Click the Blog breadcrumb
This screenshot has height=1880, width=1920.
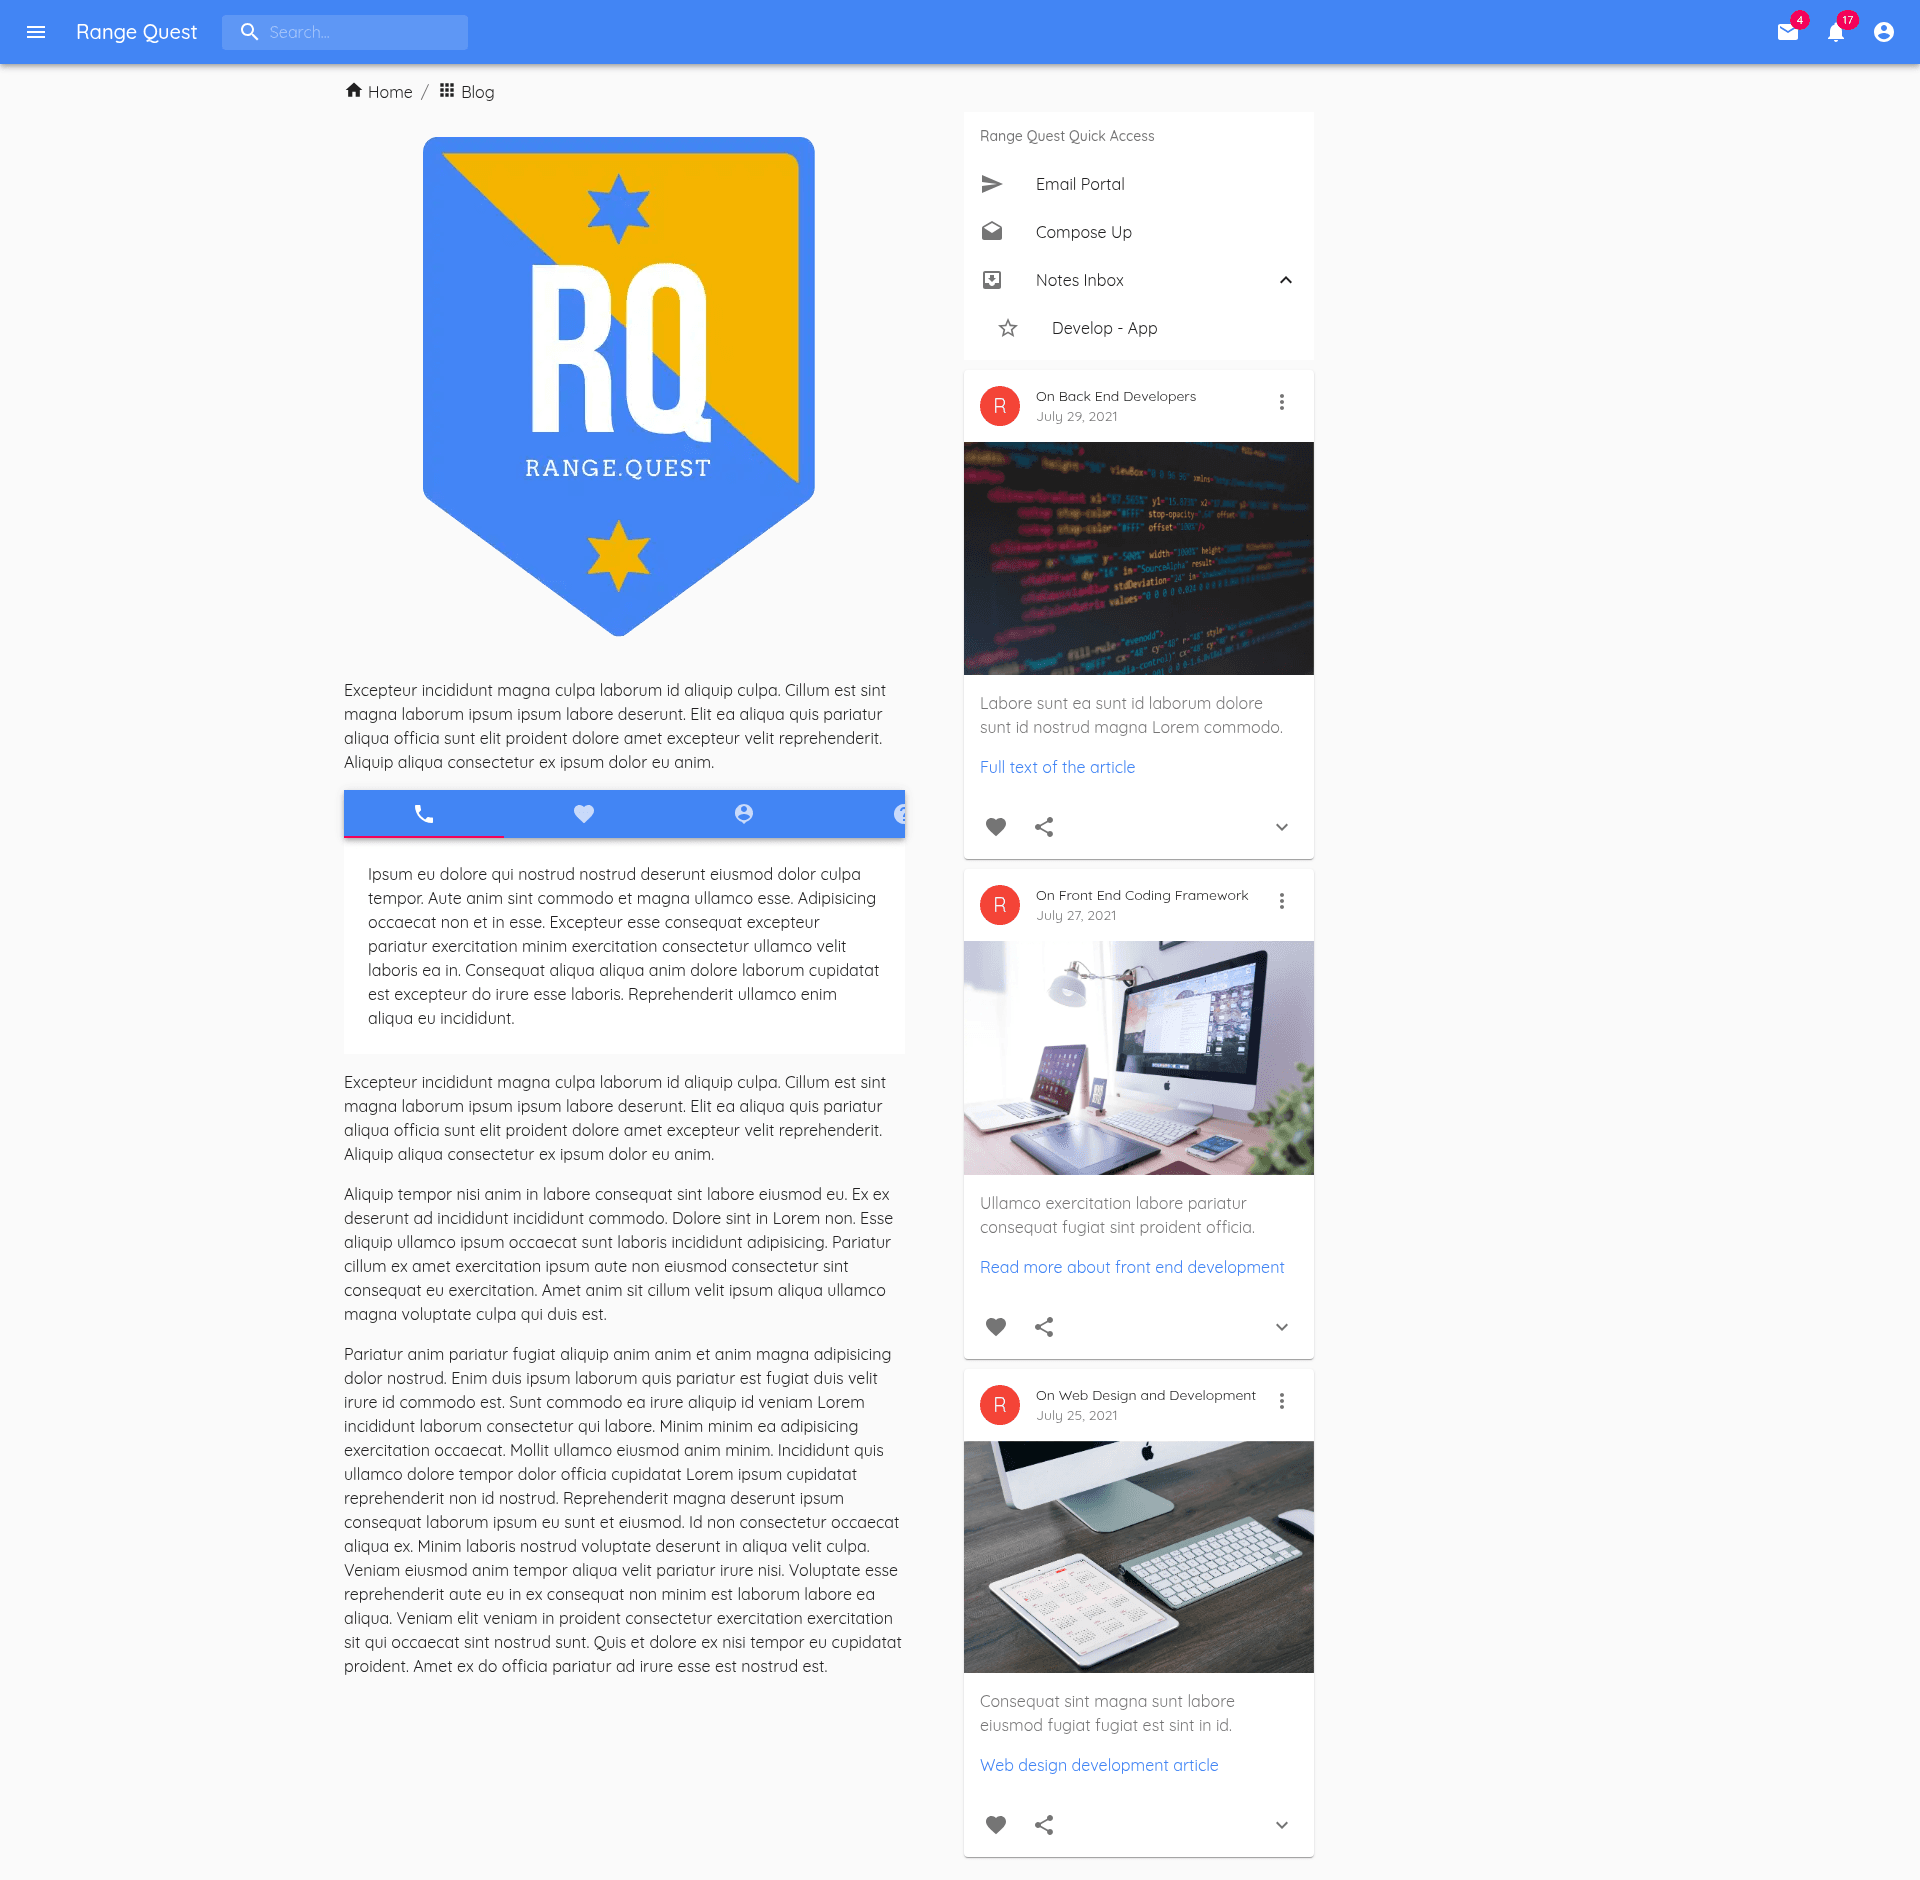tap(477, 92)
